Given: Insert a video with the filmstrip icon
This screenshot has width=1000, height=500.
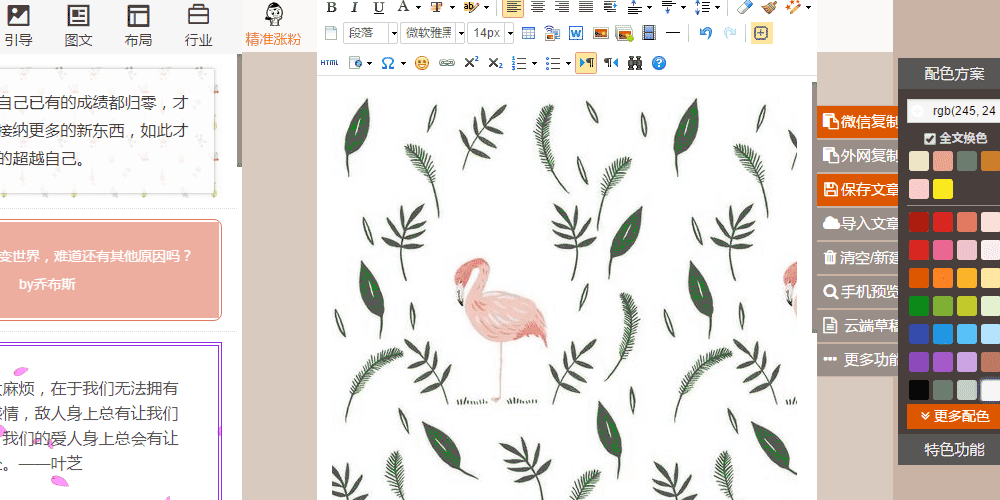Looking at the screenshot, I should [x=649, y=33].
